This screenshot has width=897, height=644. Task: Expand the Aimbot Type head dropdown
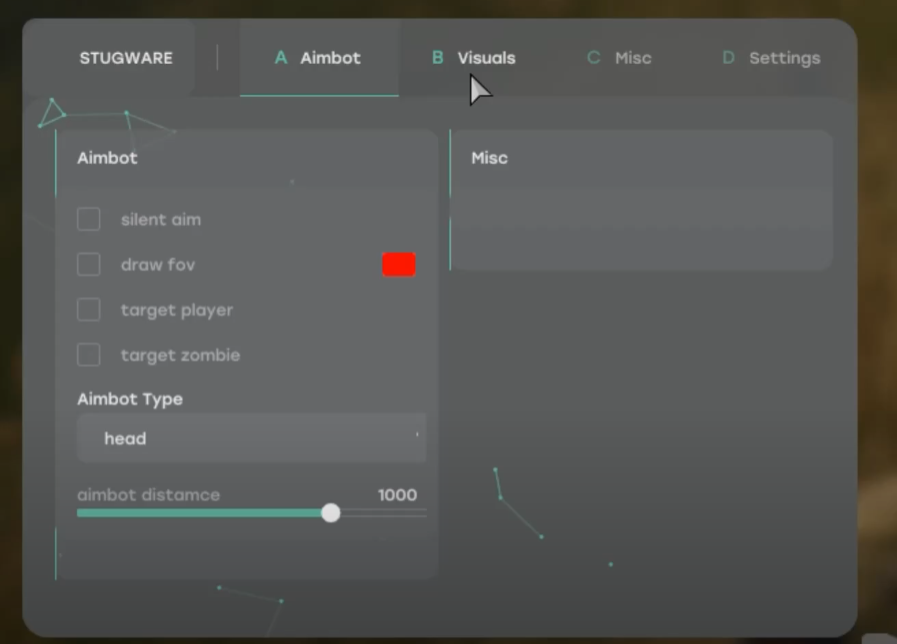[252, 438]
